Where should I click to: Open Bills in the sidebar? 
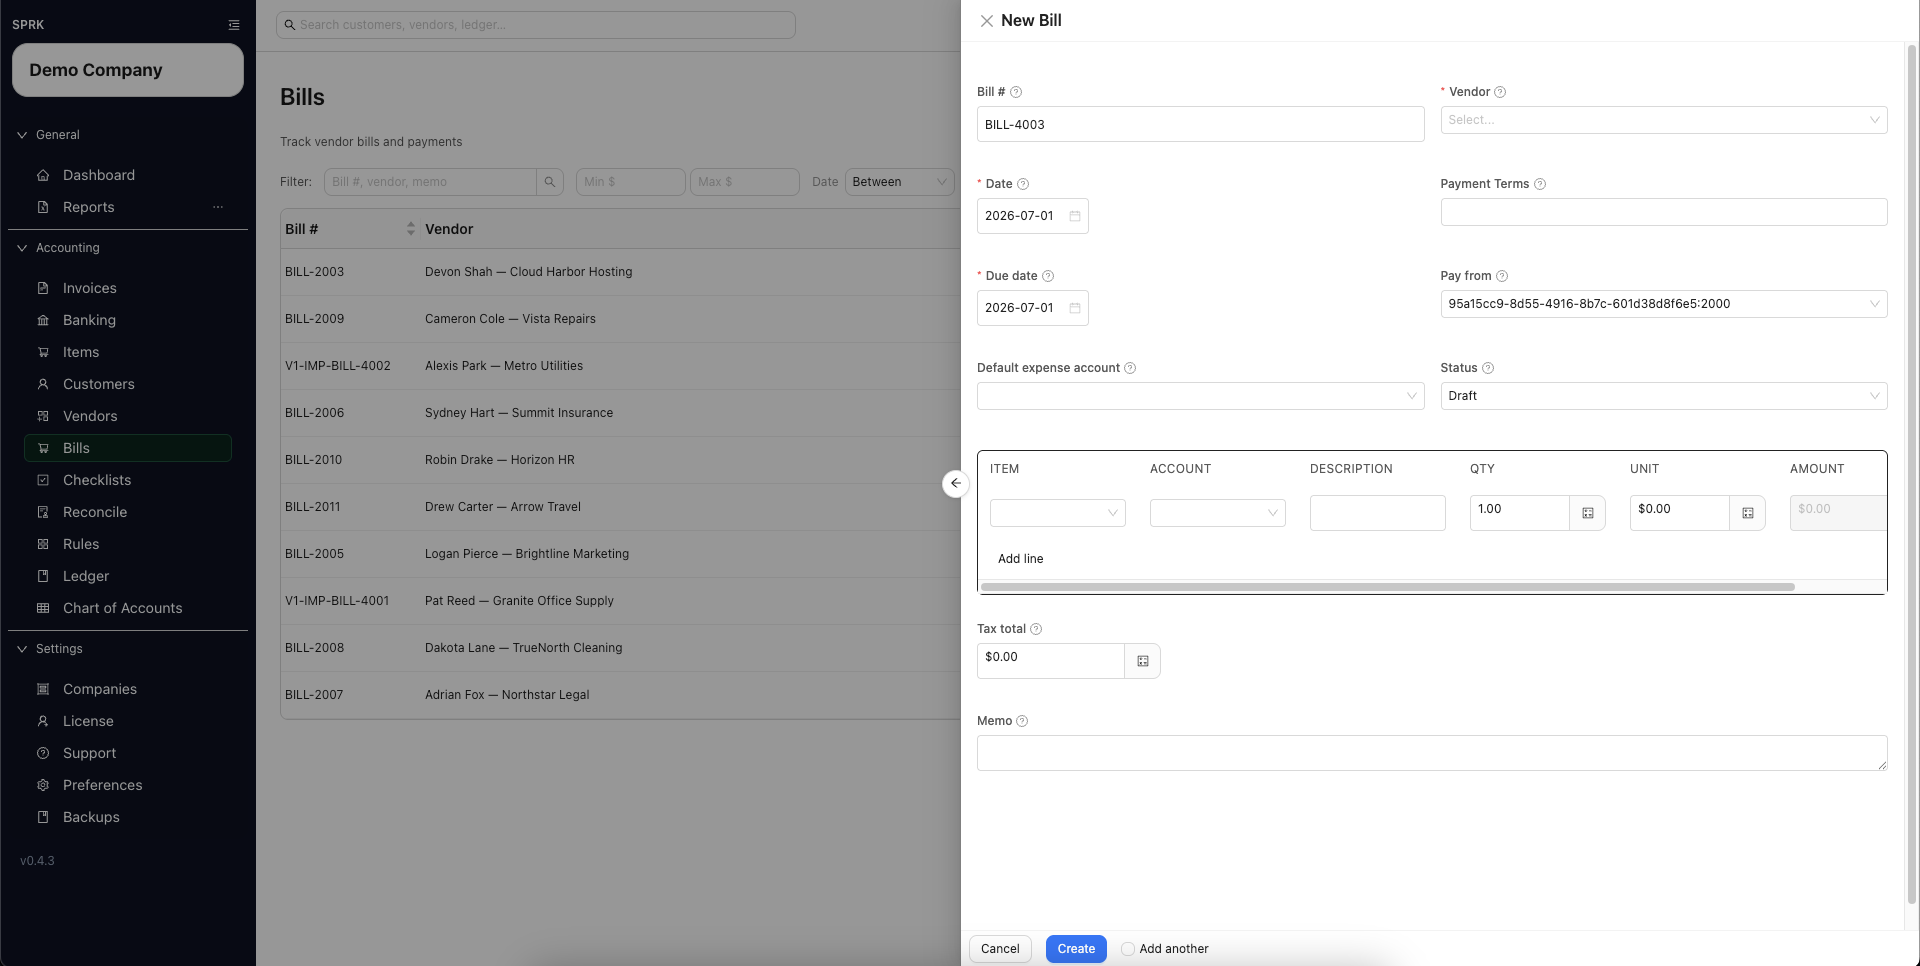coord(128,448)
